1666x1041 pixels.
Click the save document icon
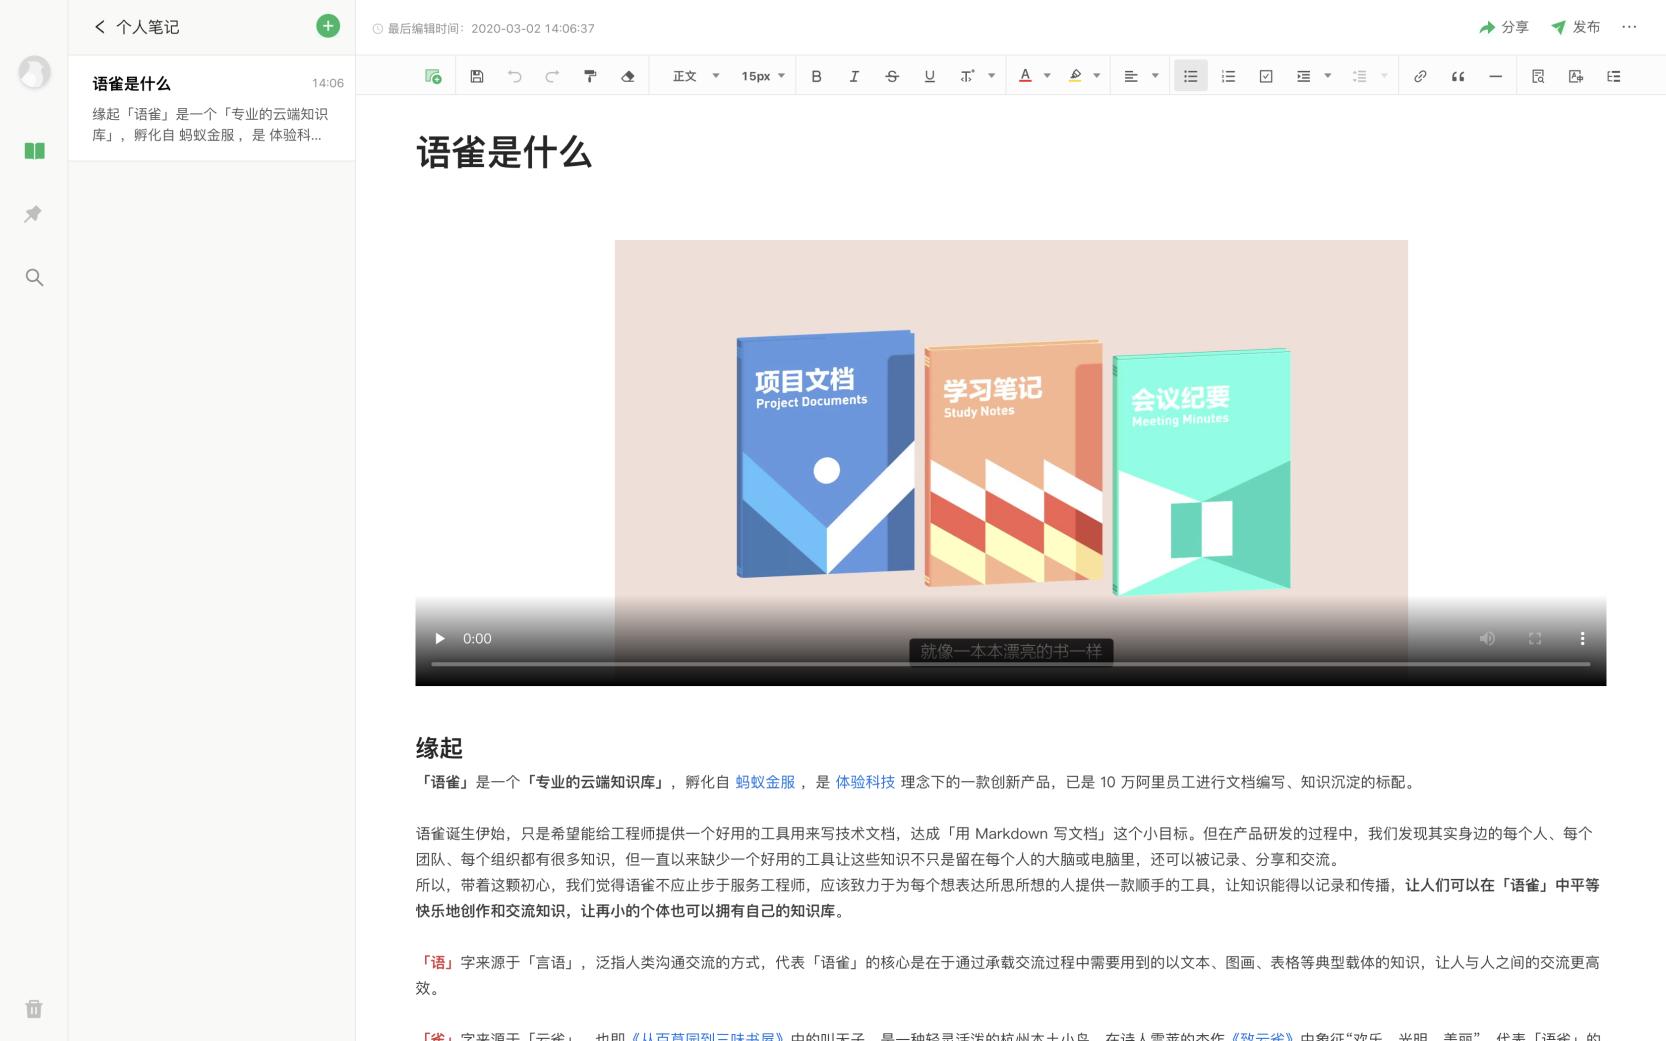(477, 76)
